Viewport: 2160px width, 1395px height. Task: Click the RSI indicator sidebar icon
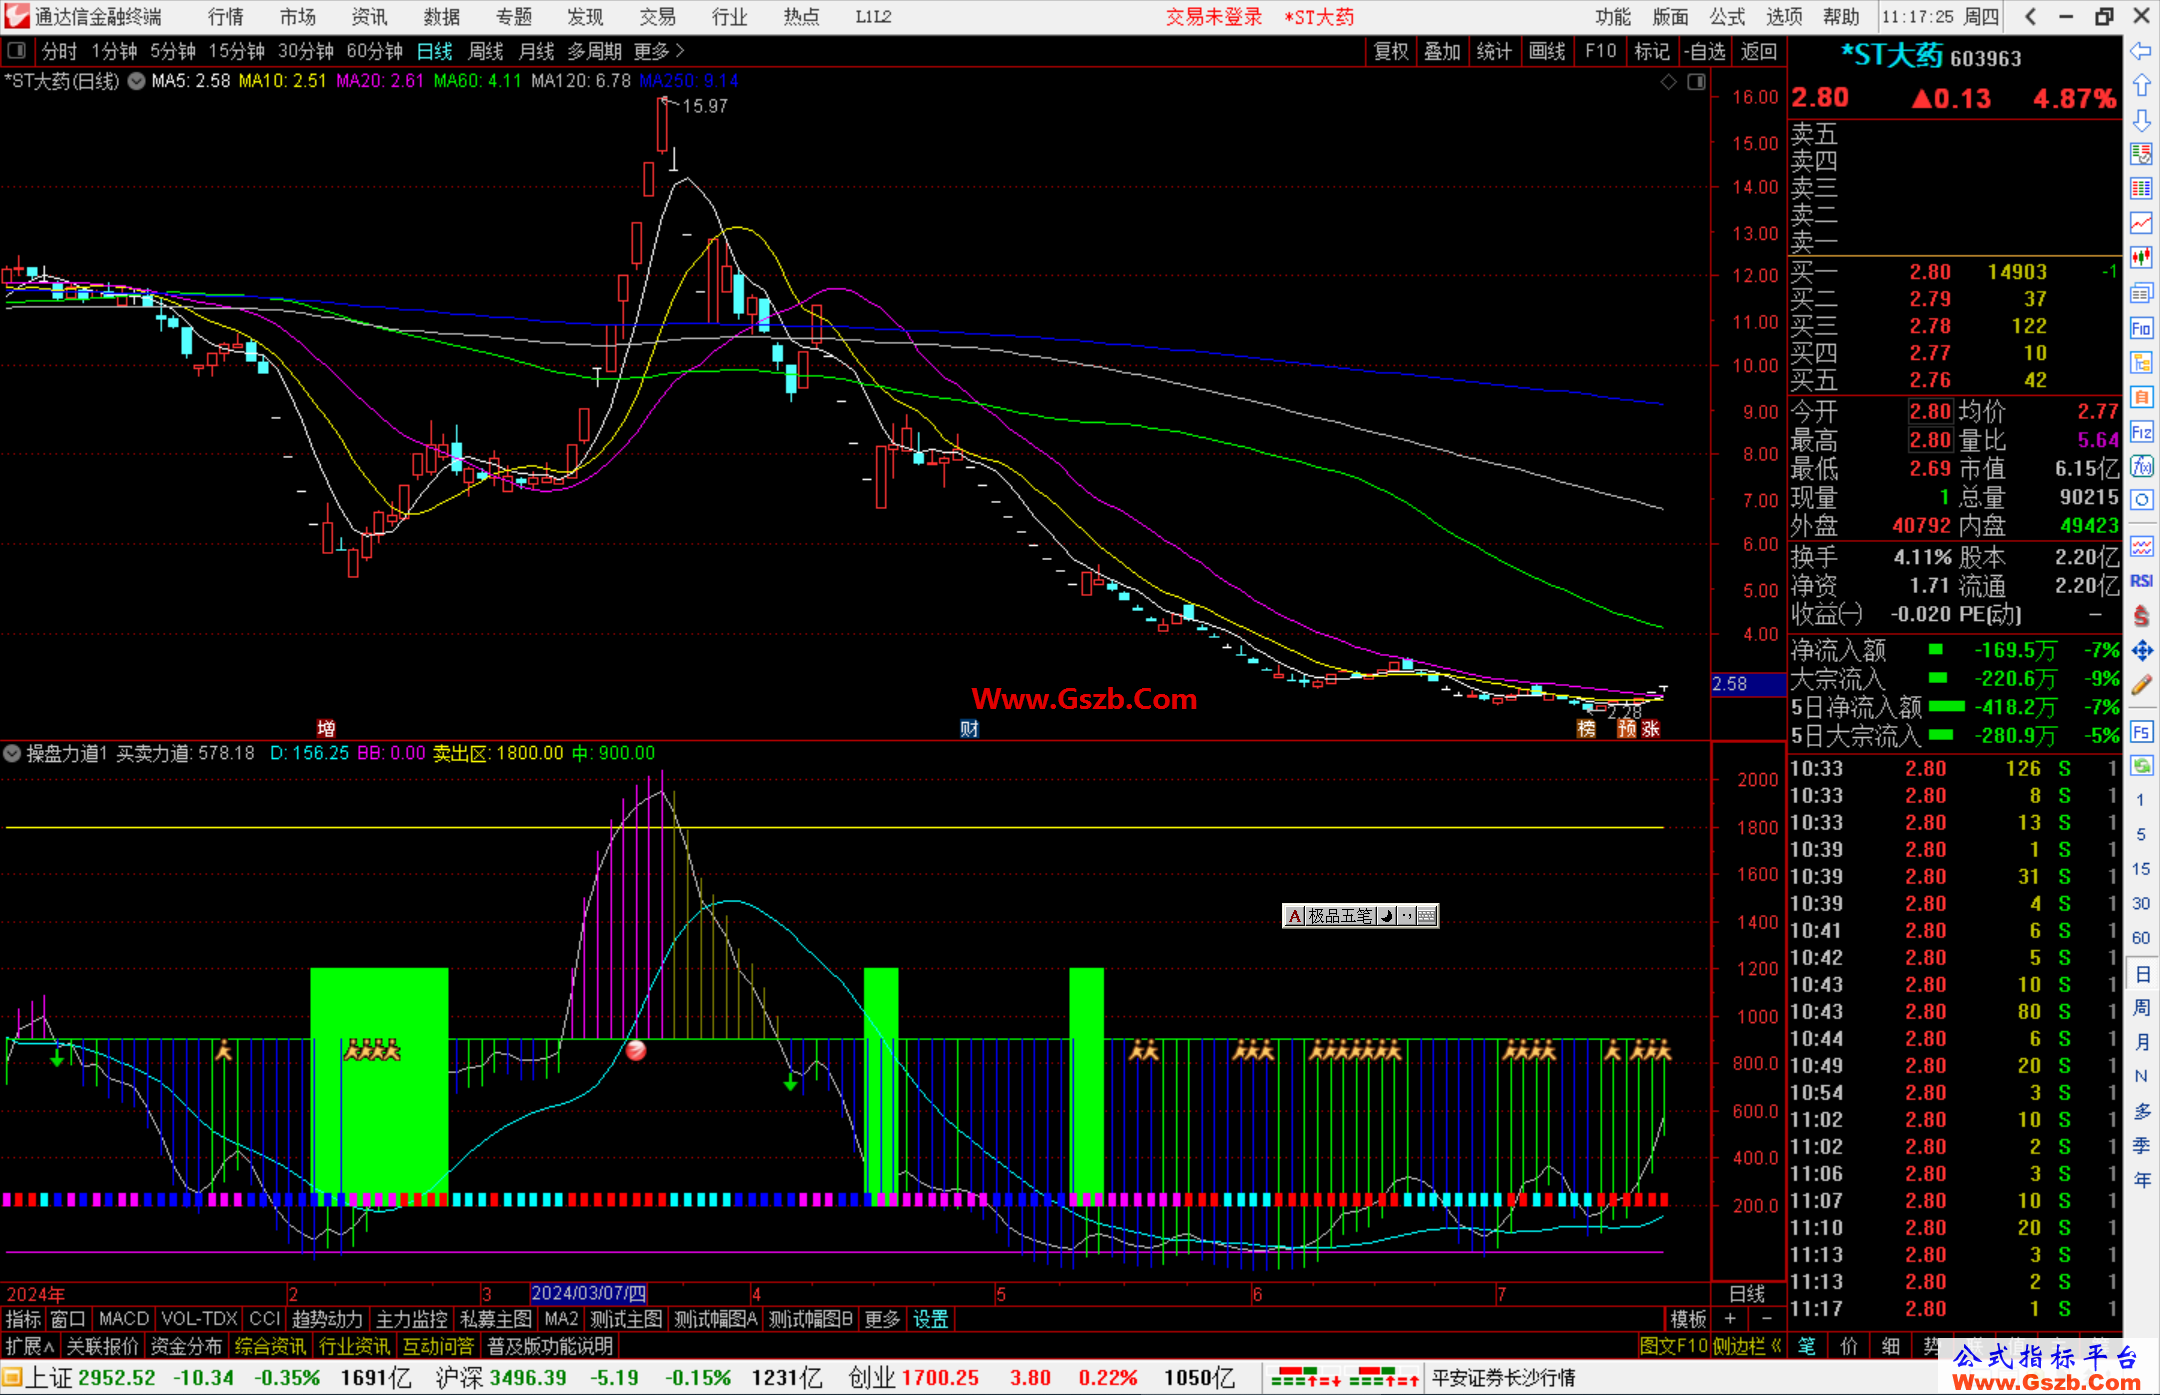(2141, 581)
